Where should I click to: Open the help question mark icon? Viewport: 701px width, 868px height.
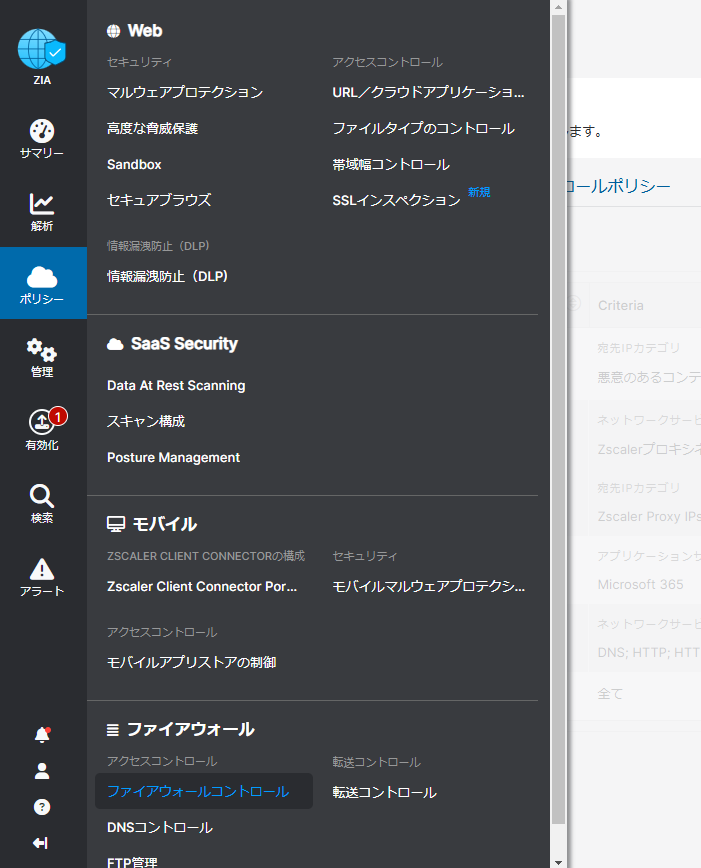42,807
